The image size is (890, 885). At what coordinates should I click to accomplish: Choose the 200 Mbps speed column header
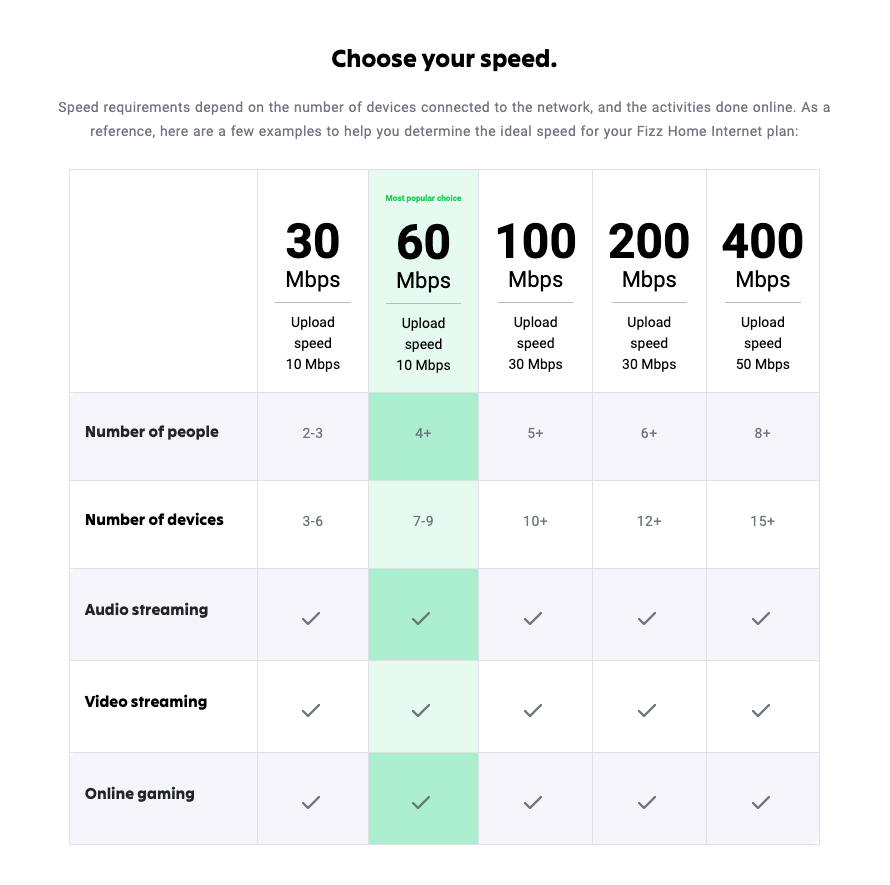tap(649, 255)
